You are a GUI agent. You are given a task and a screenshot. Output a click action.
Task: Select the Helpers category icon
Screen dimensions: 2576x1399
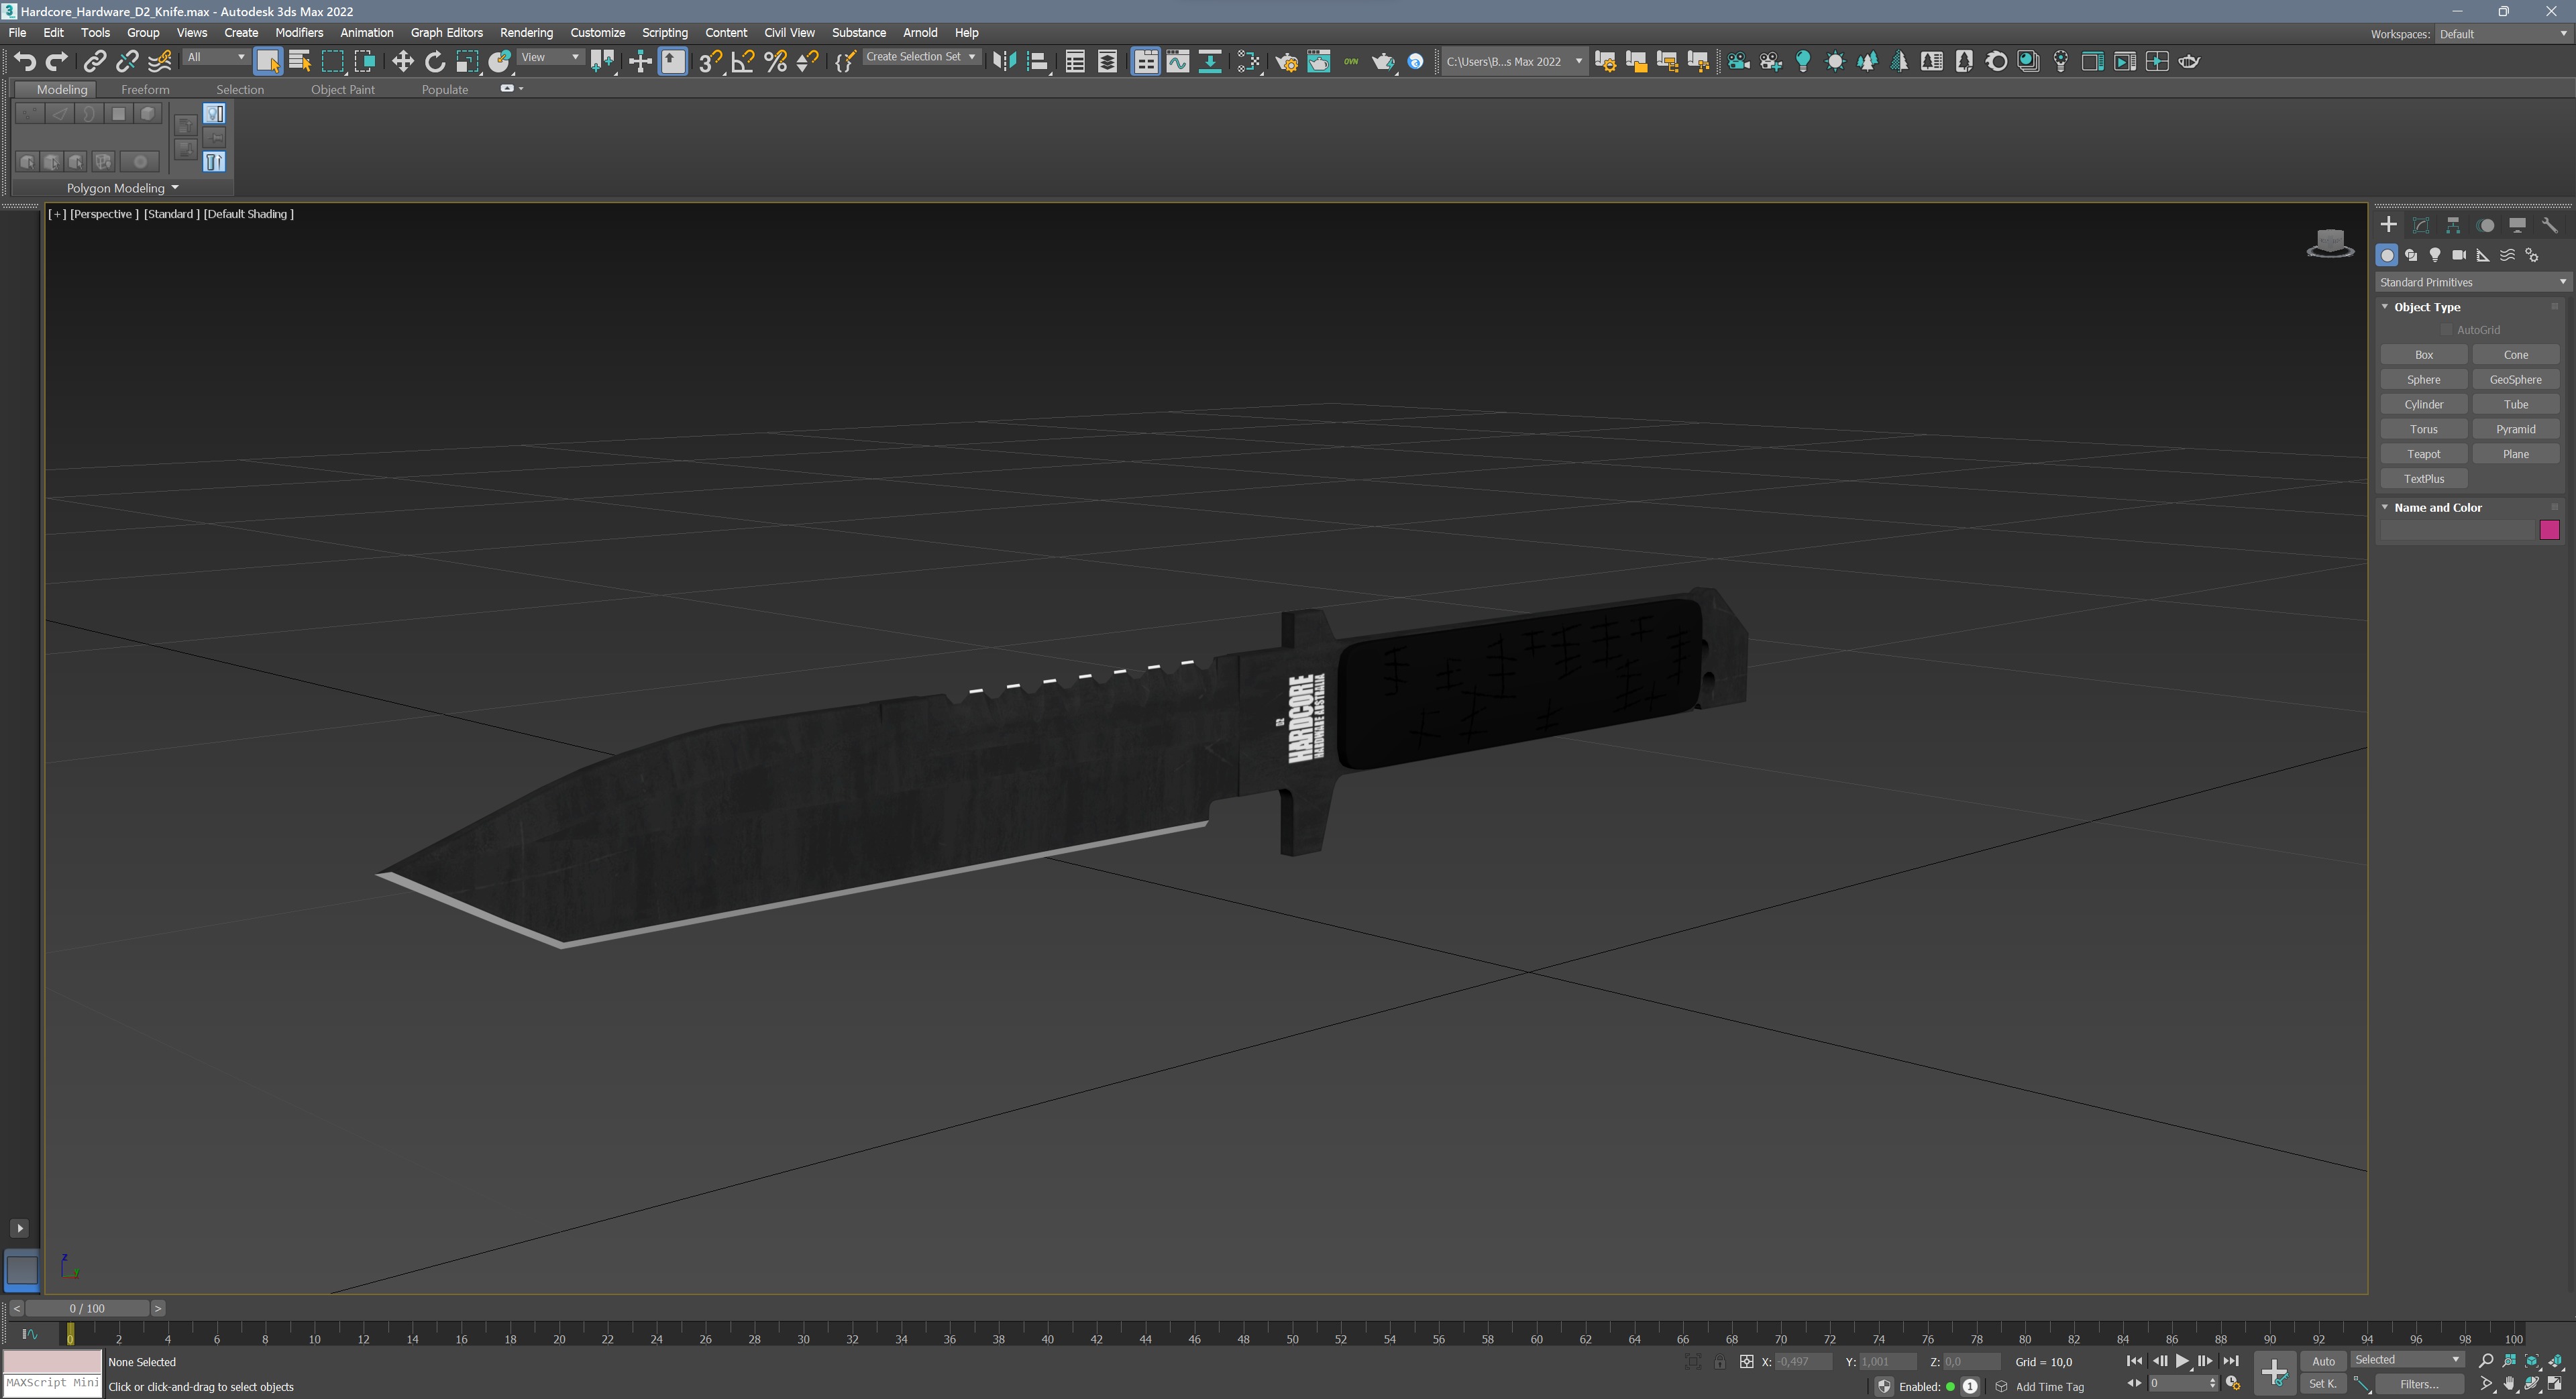point(2484,255)
